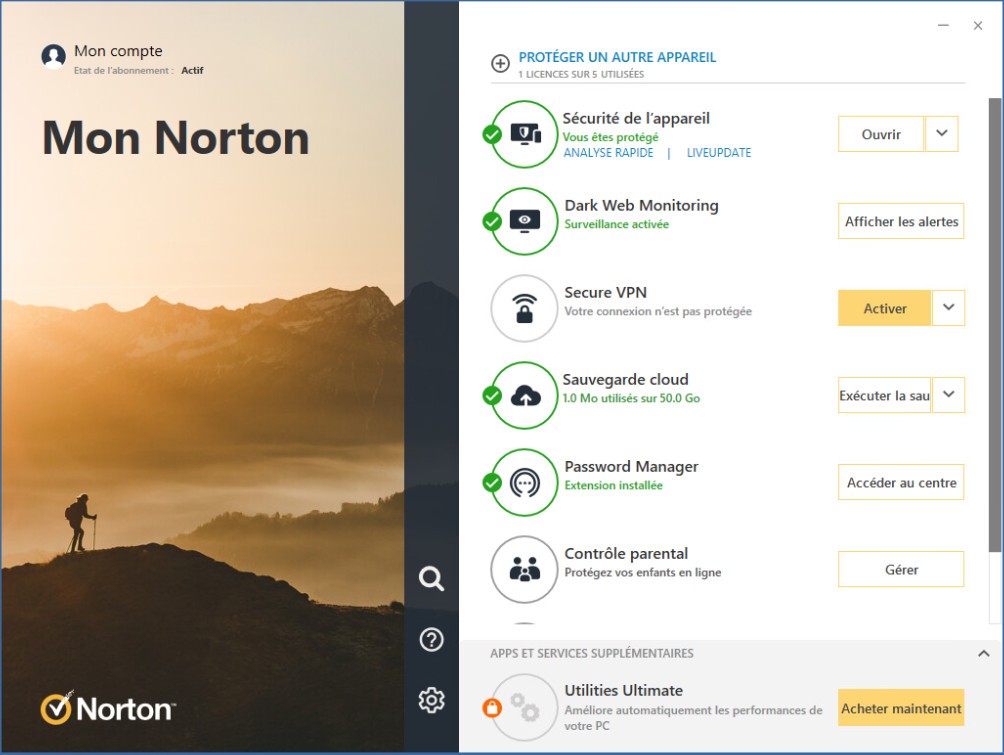
Task: Click the 'Password Manager' title
Action: tap(631, 467)
